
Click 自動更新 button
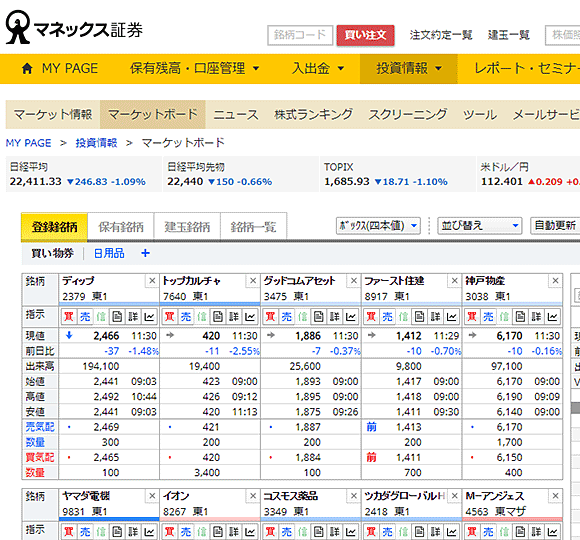pyautogui.click(x=555, y=226)
